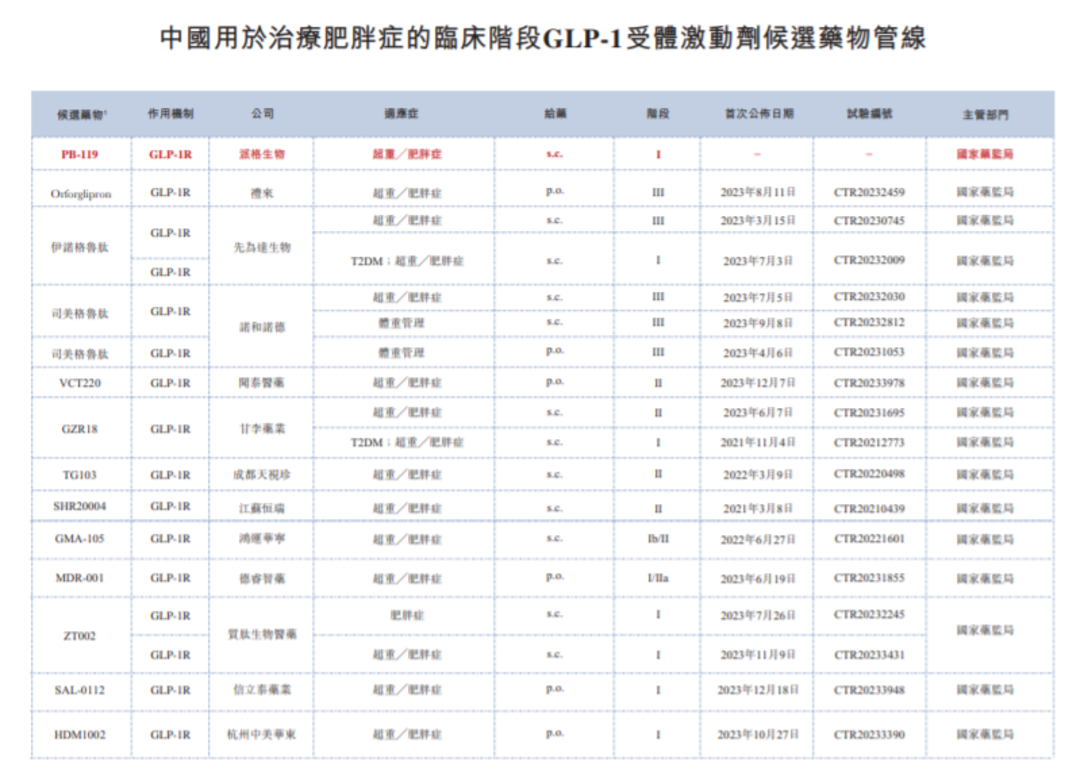Select the date '2023年8月11日'
The width and height of the screenshot is (1080, 776).
(758, 192)
